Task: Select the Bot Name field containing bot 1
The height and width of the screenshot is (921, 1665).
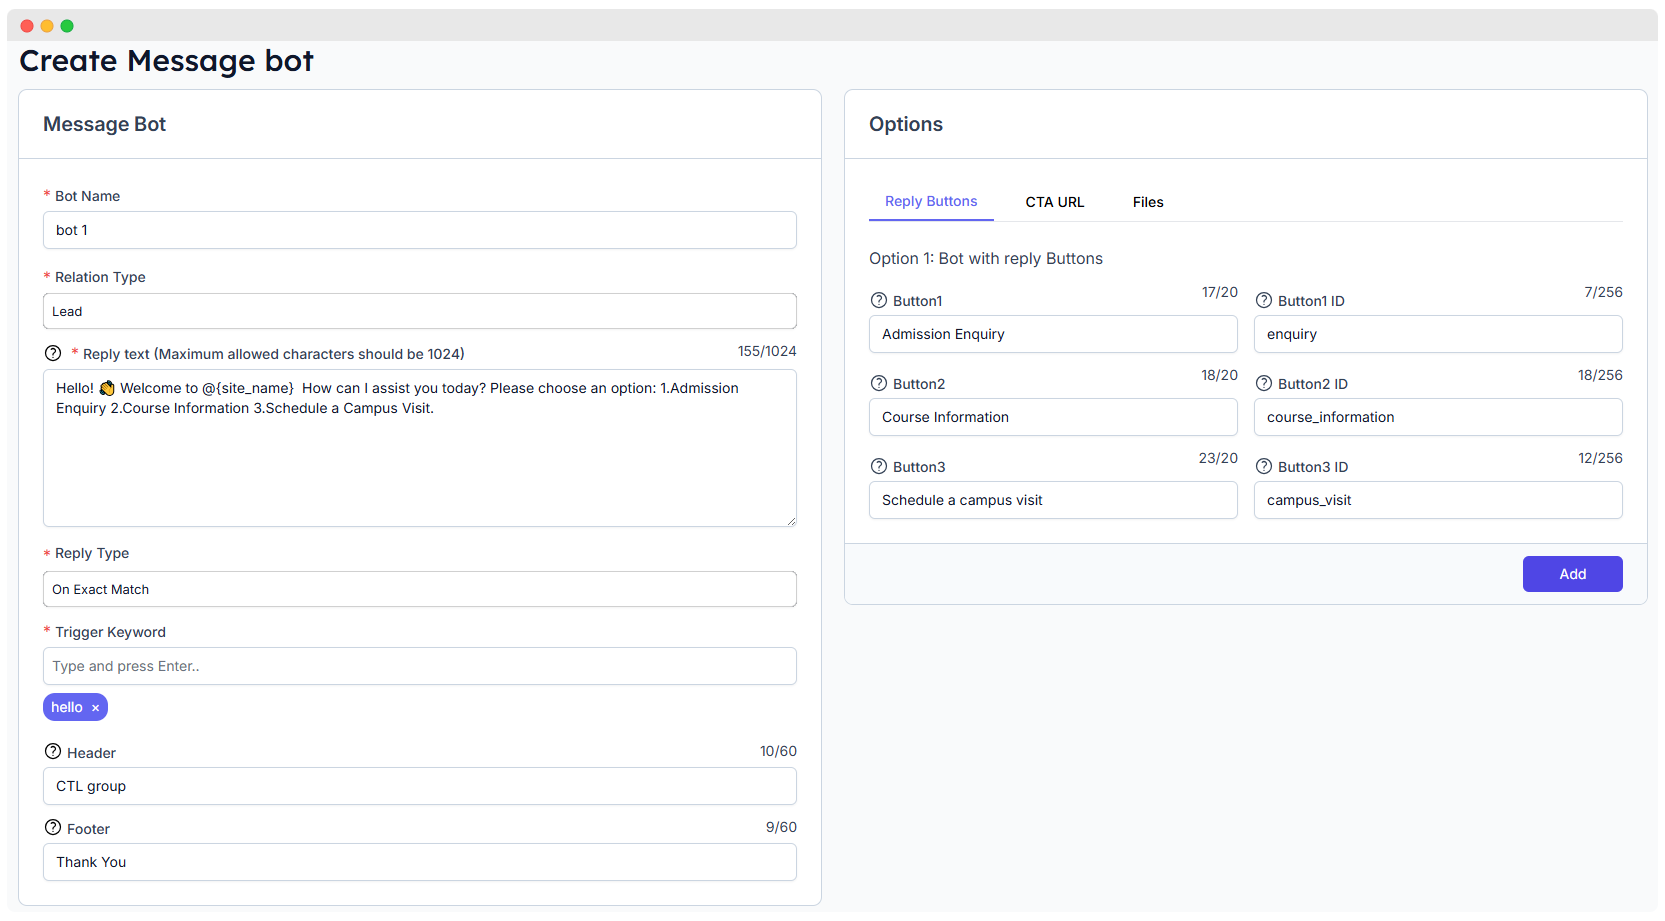Action: [x=419, y=230]
